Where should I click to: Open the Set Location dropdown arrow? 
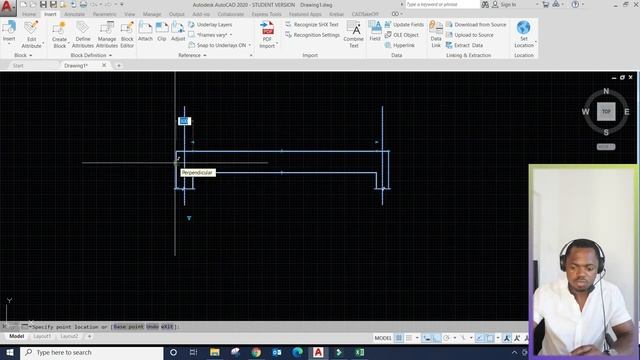click(x=535, y=42)
